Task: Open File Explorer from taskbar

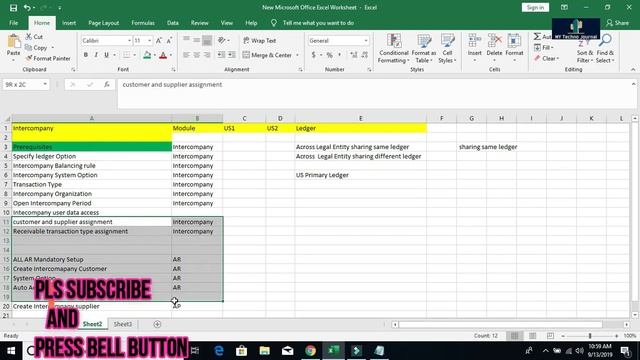Action: coord(264,351)
